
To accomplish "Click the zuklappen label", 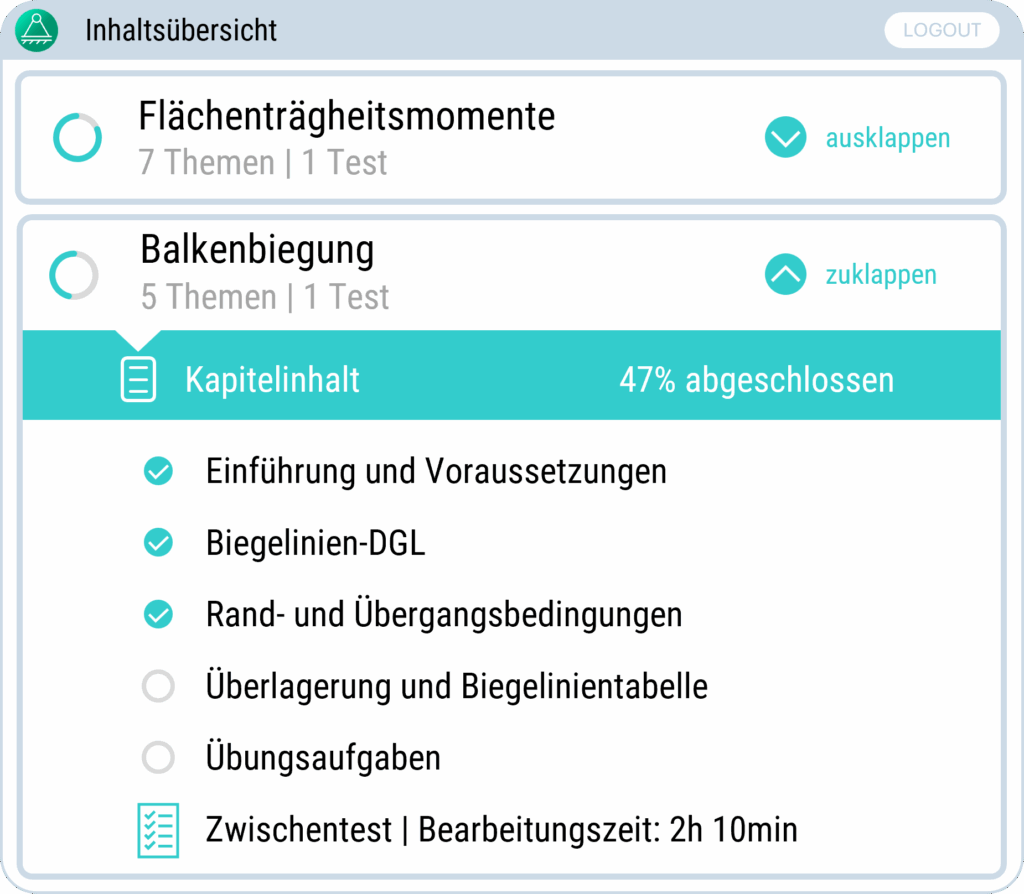I will pyautogui.click(x=881, y=275).
